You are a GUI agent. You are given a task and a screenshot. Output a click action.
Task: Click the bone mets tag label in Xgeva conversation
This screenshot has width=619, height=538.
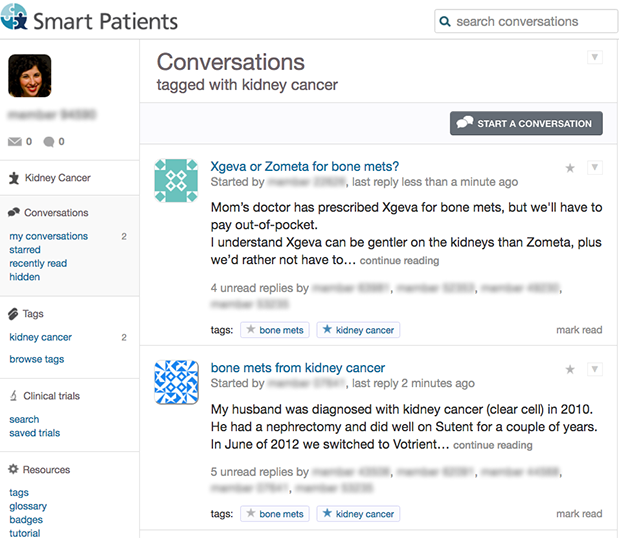(x=281, y=330)
